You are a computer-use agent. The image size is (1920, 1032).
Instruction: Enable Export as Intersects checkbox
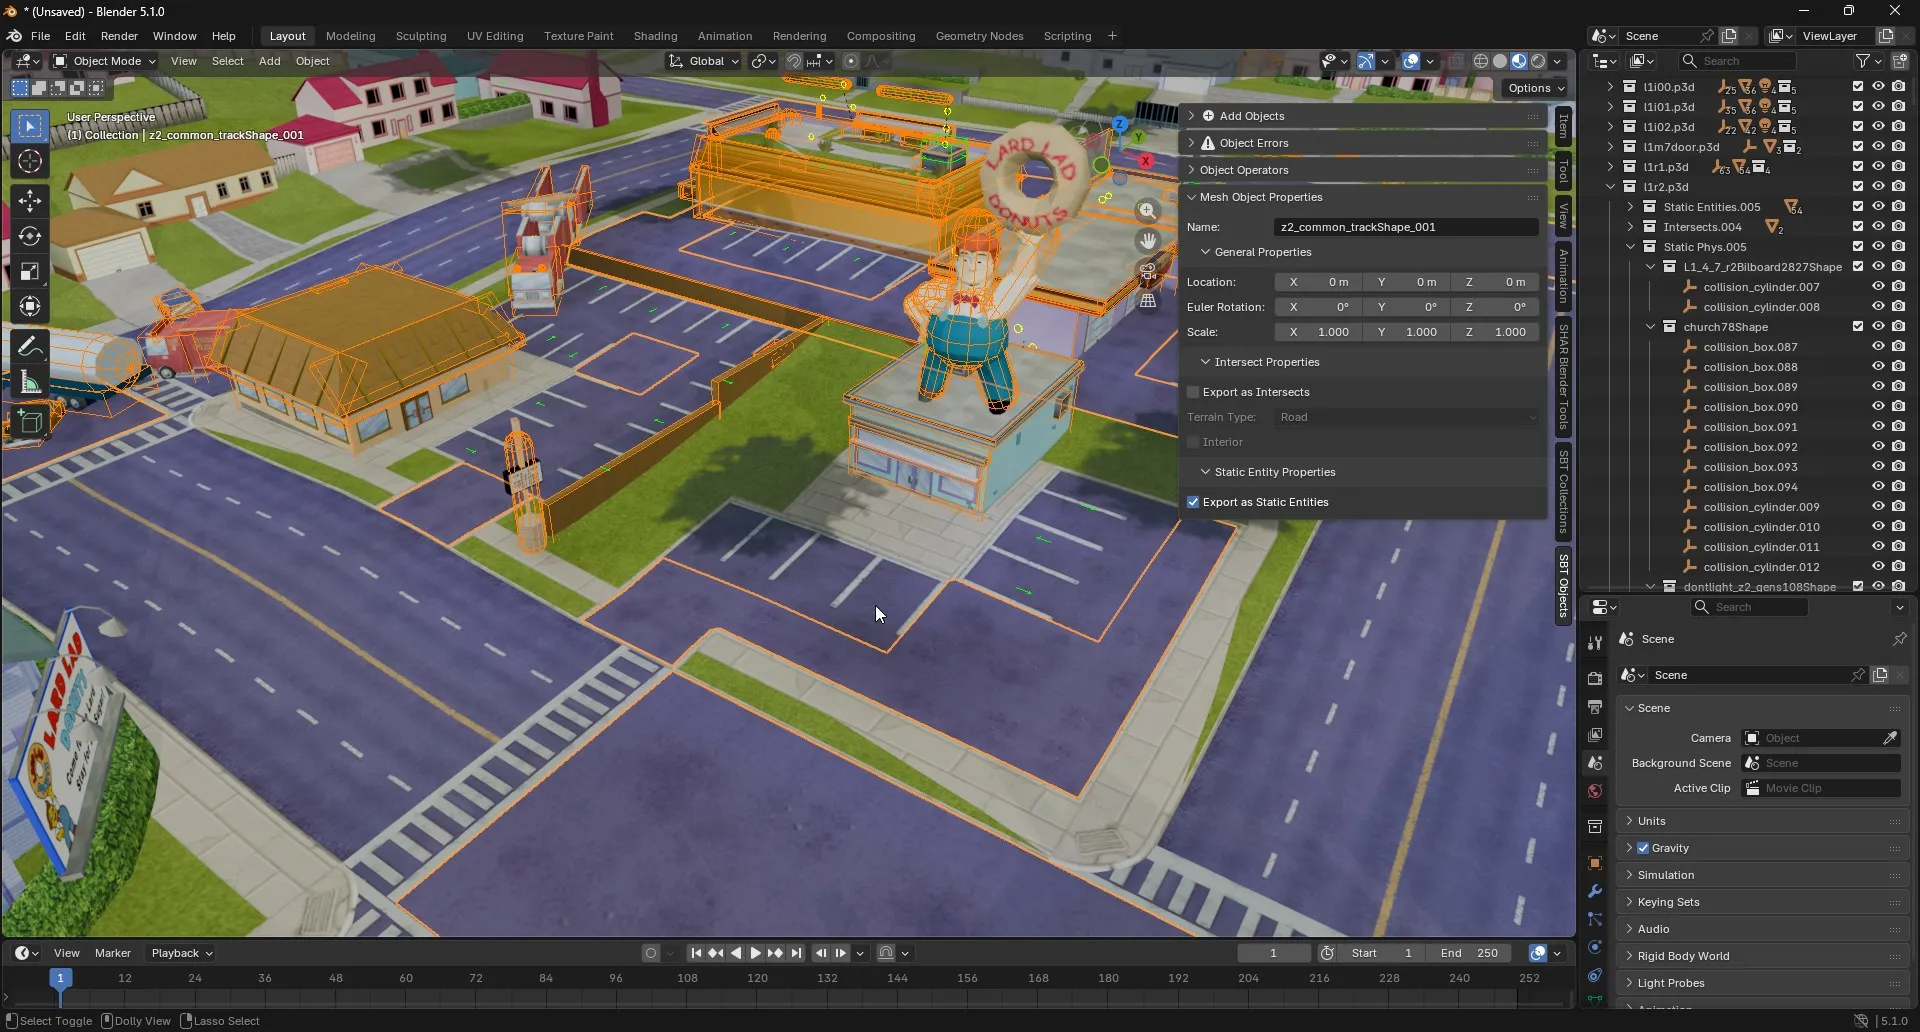[x=1193, y=392]
